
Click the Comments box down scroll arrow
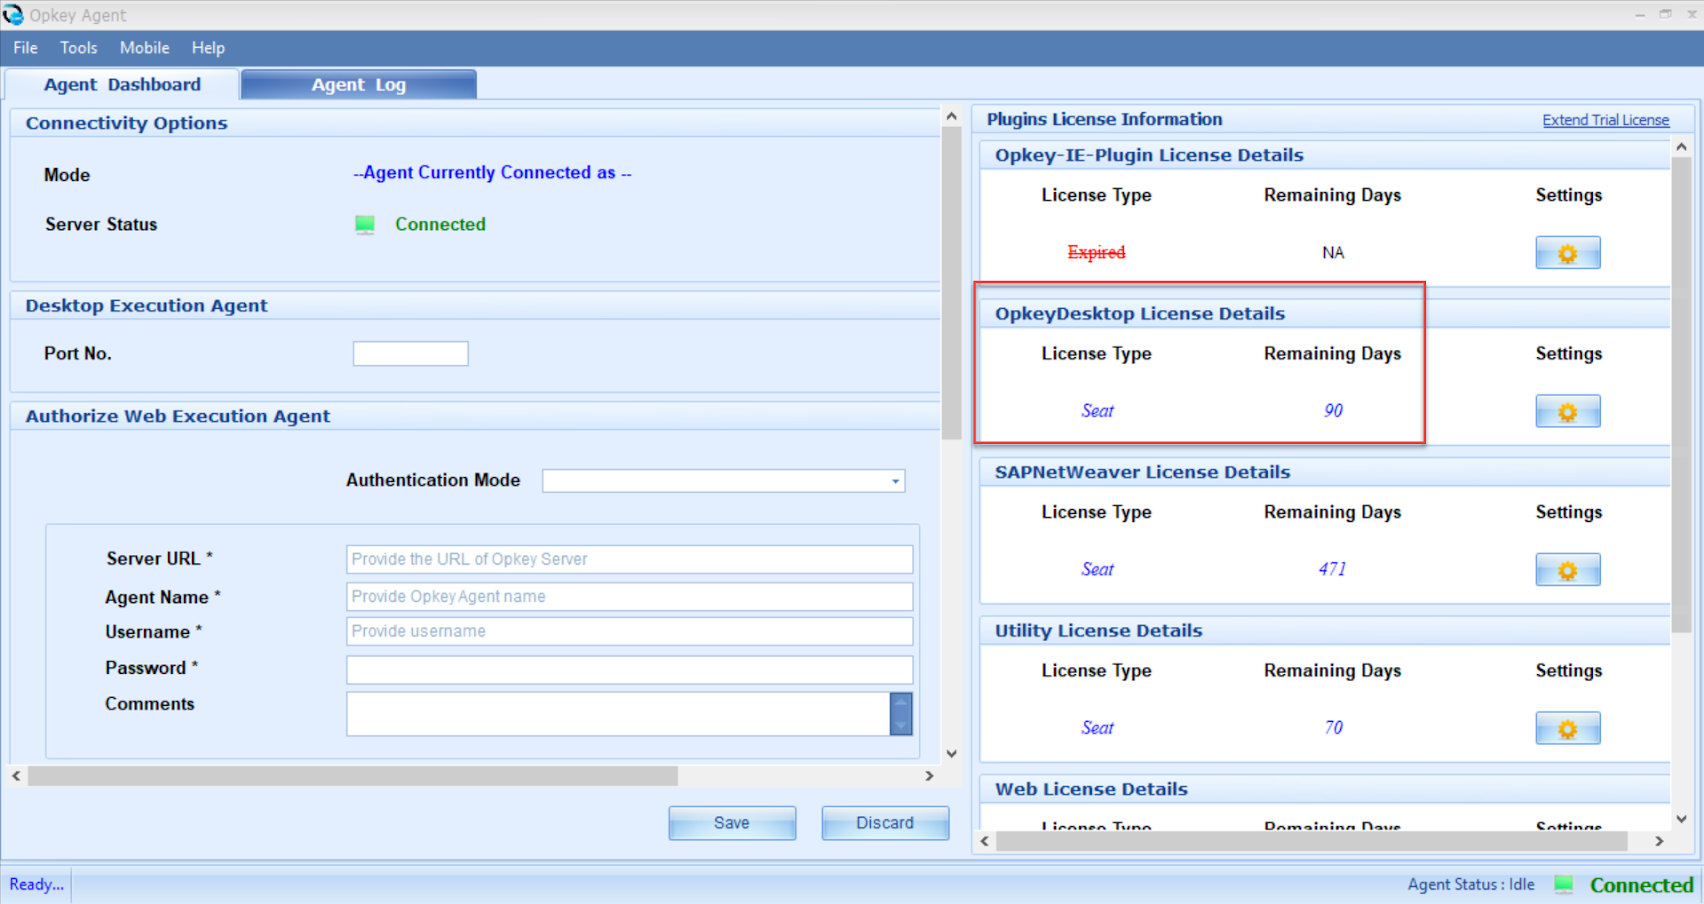[x=901, y=725]
